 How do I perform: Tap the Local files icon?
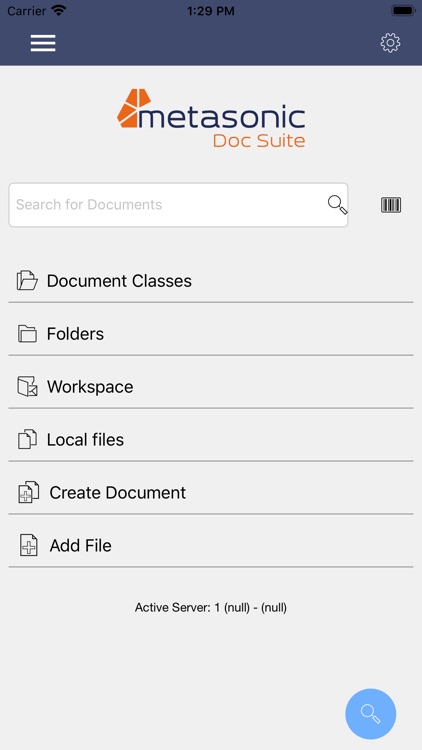(x=27, y=439)
